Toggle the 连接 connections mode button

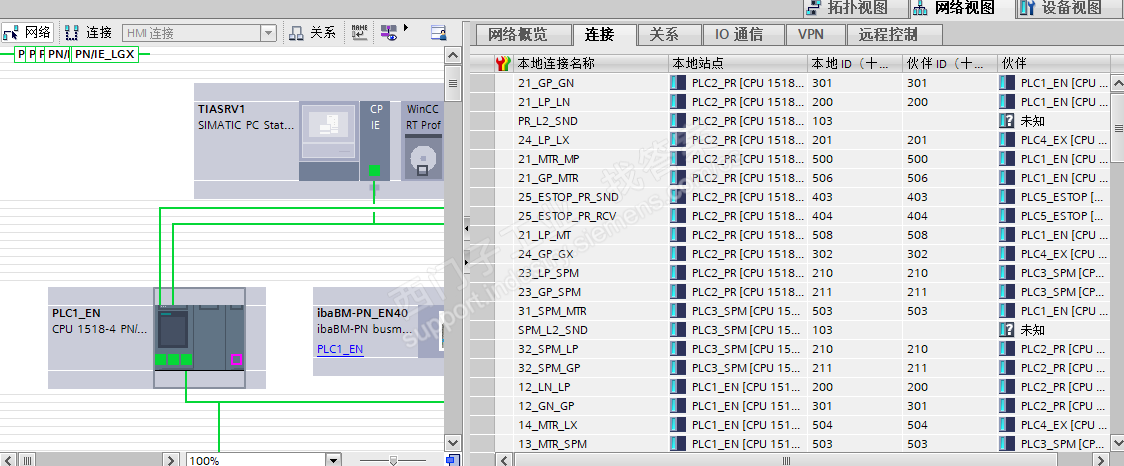pyautogui.click(x=89, y=32)
